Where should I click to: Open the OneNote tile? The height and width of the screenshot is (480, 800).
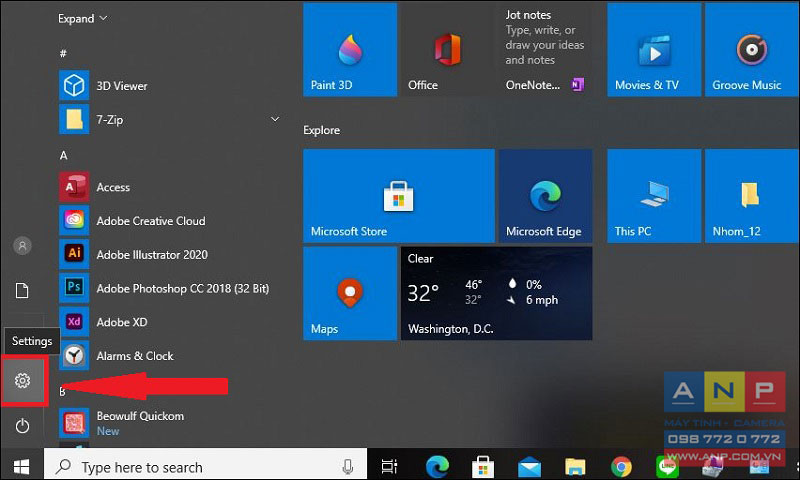pos(545,49)
